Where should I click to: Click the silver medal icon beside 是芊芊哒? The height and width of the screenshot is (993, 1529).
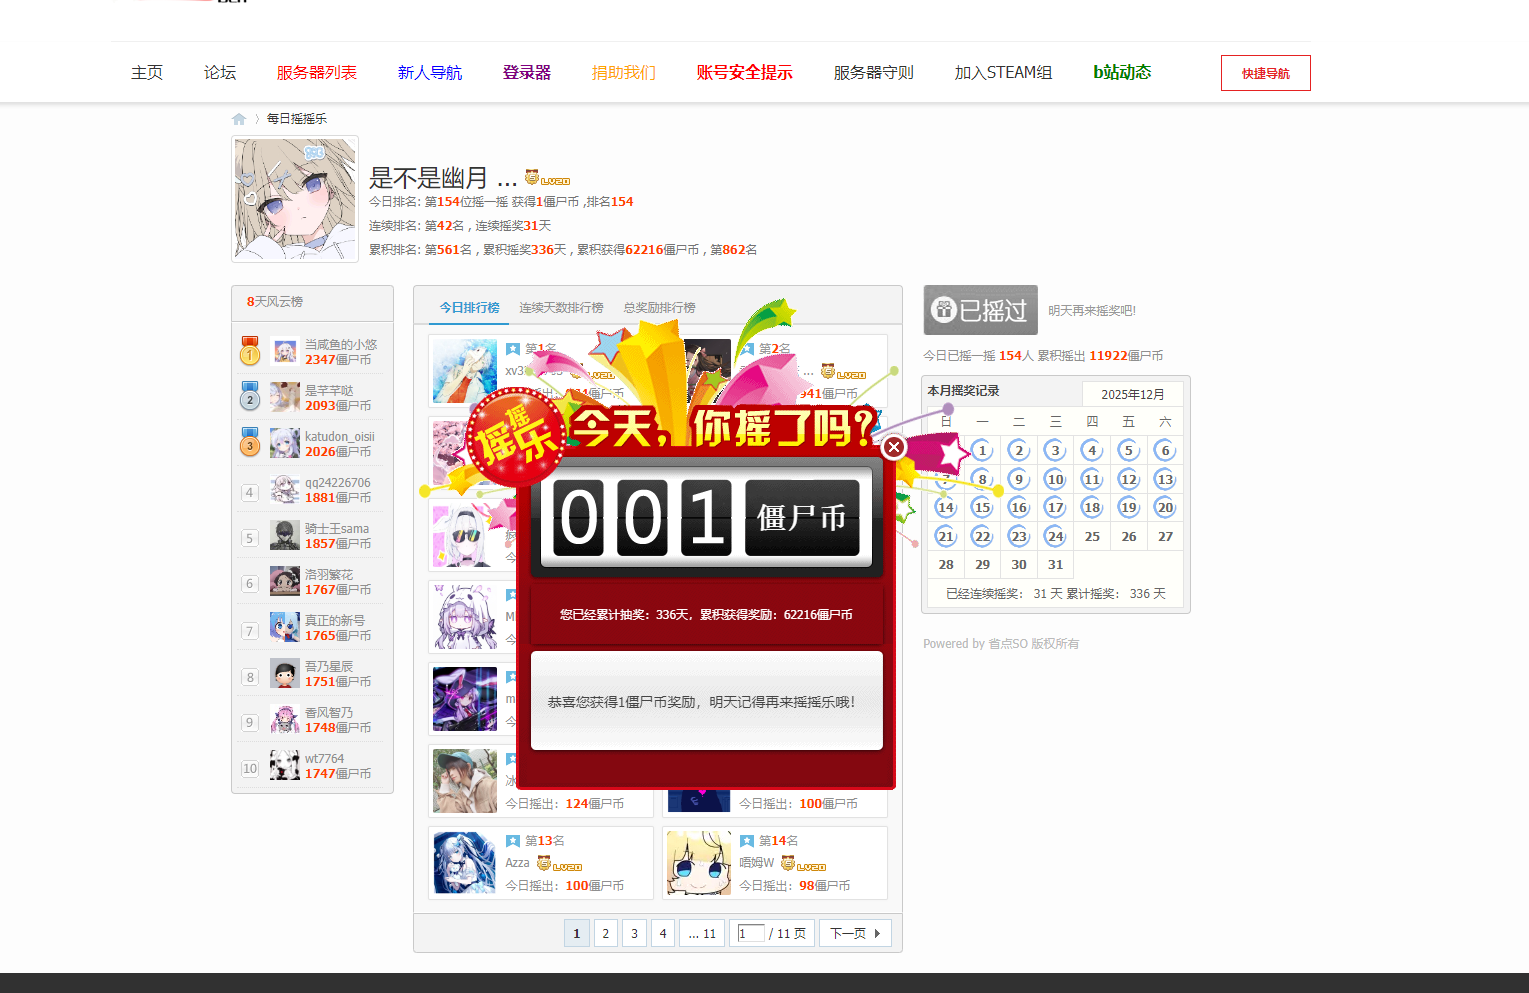coord(249,397)
